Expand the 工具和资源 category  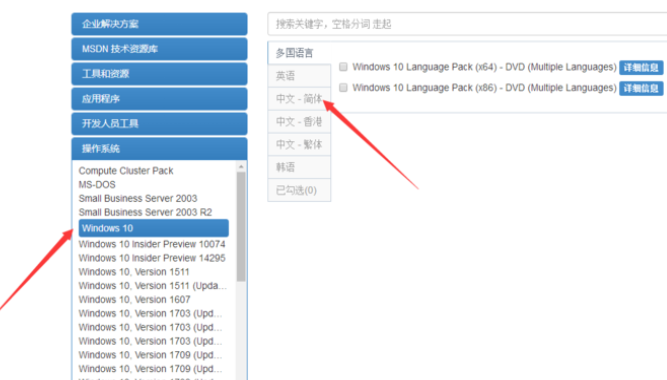(x=159, y=74)
